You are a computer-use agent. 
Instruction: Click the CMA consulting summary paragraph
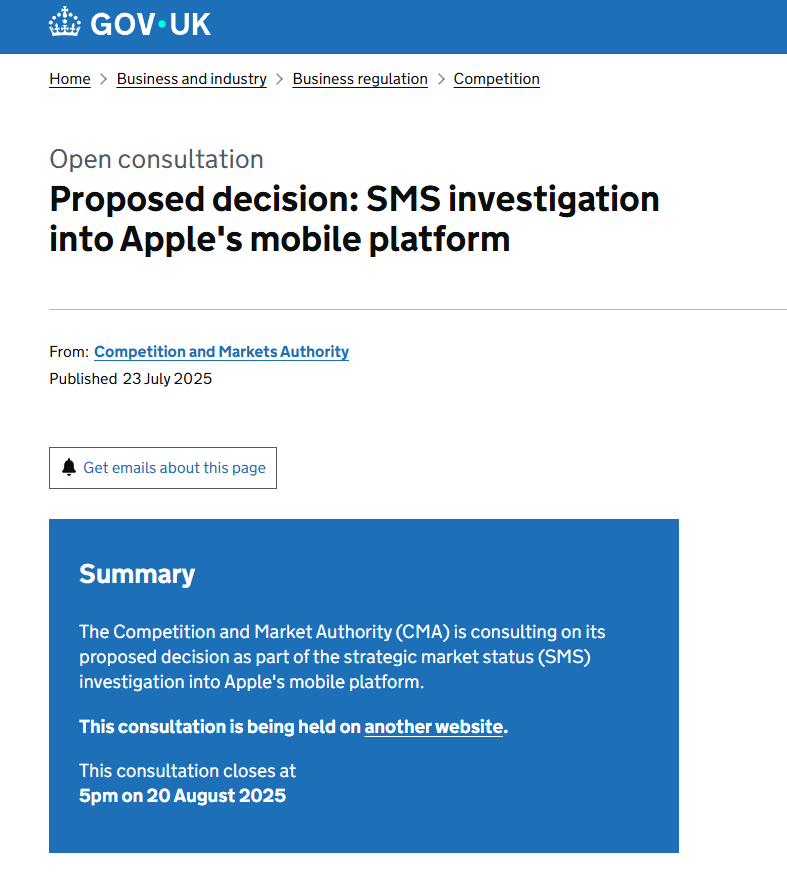tap(342, 657)
